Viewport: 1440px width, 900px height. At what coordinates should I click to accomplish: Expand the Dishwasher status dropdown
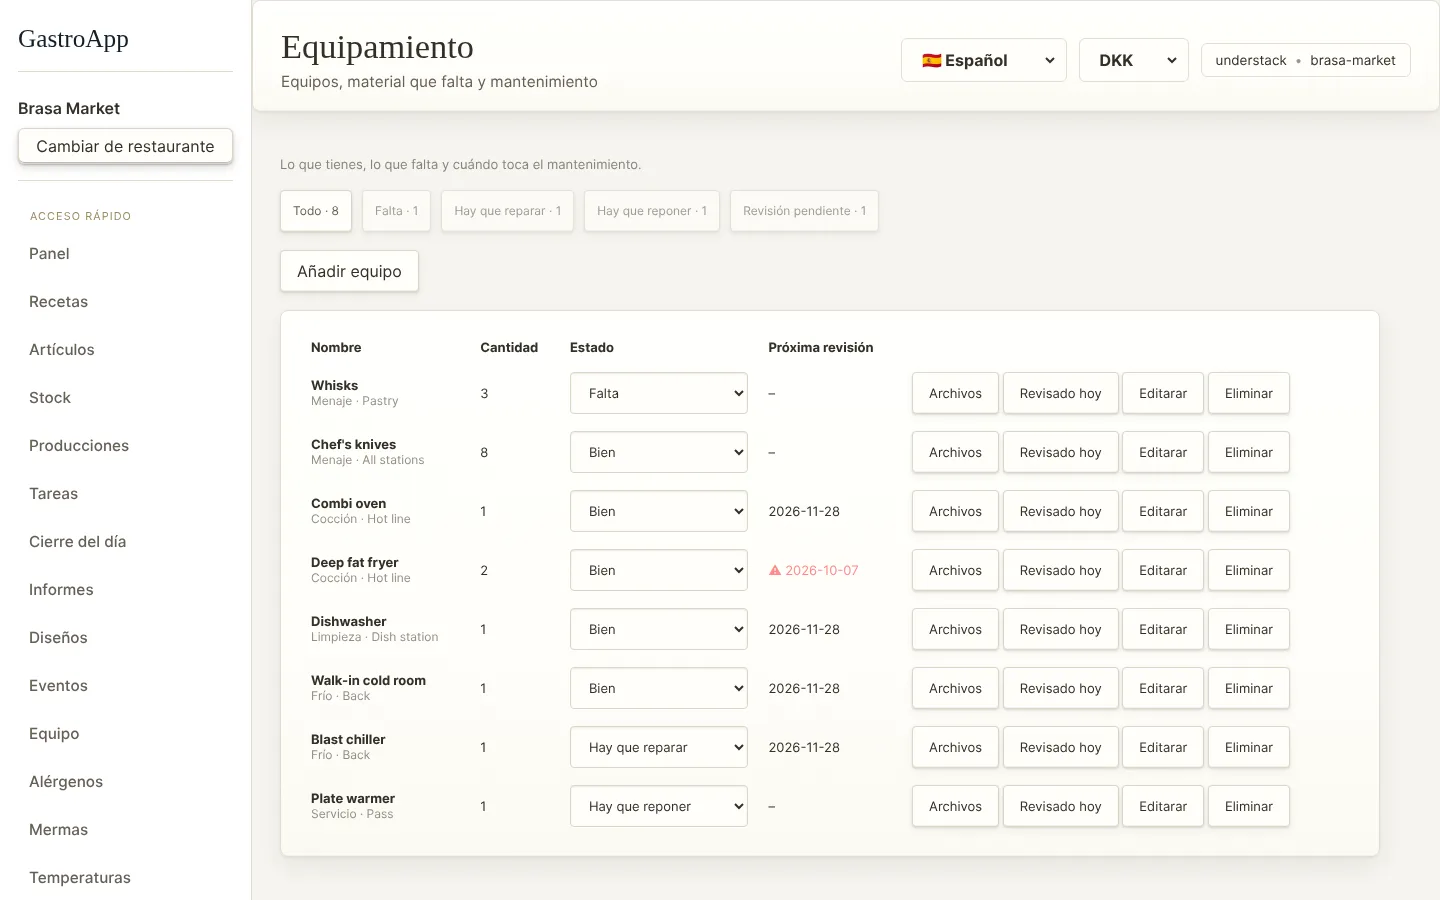pyautogui.click(x=659, y=629)
